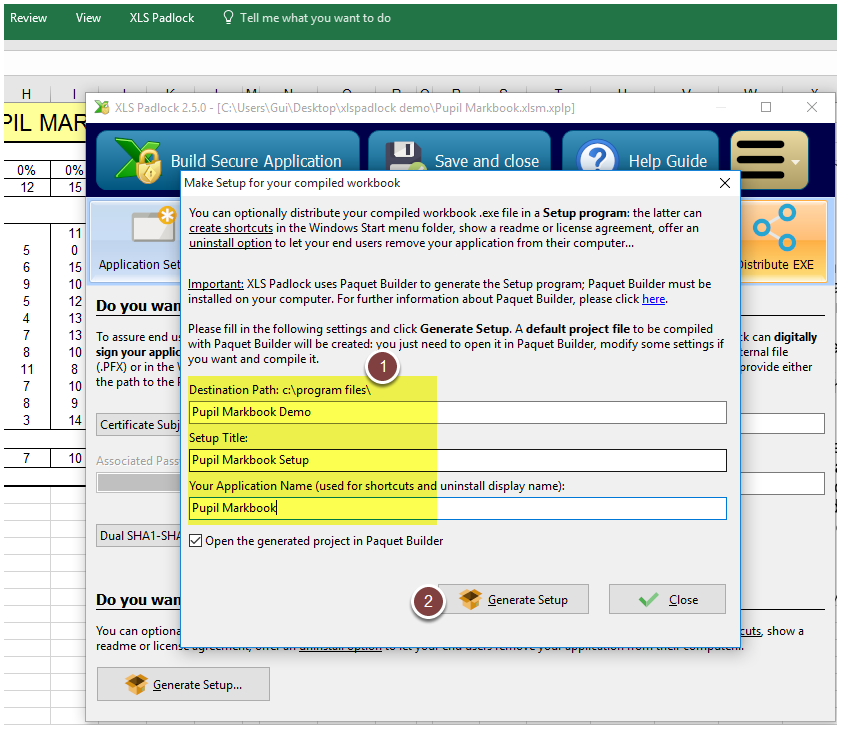Image resolution: width=841 pixels, height=729 pixels.
Task: Click the Destination Path input field
Action: point(457,412)
